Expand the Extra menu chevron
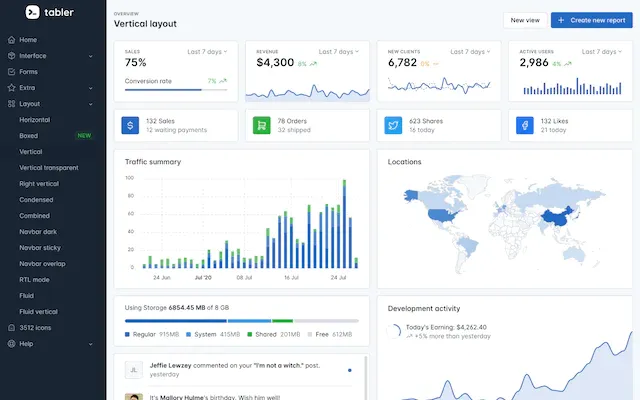Screen dimensions: 640x400 [91, 88]
